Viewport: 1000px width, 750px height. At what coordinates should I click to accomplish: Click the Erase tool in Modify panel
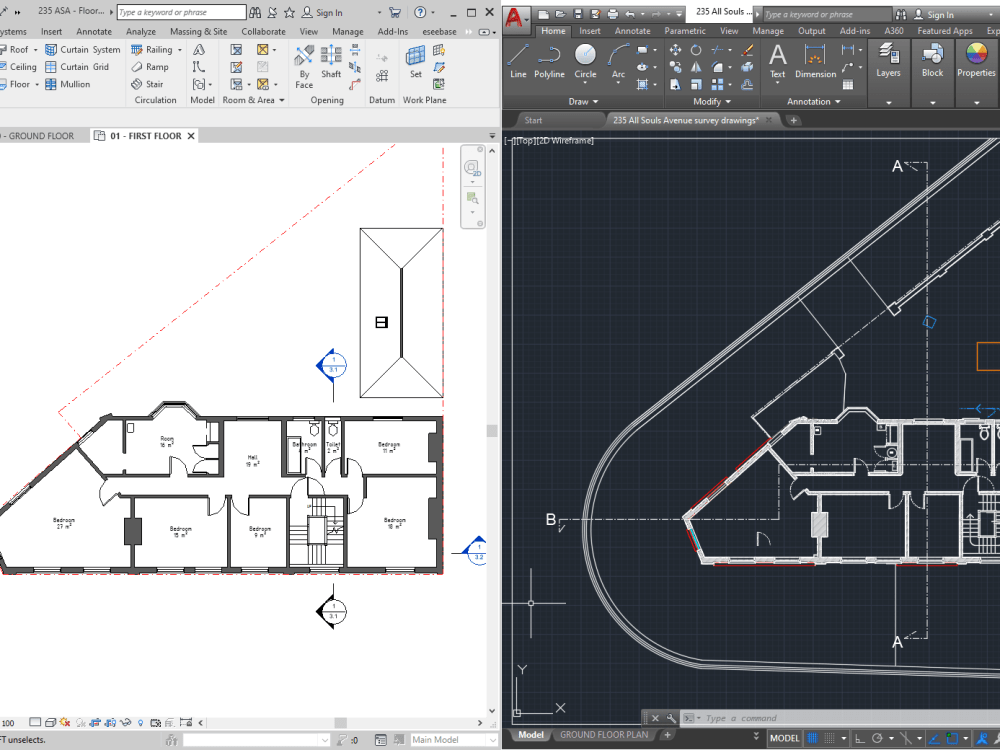[x=747, y=50]
